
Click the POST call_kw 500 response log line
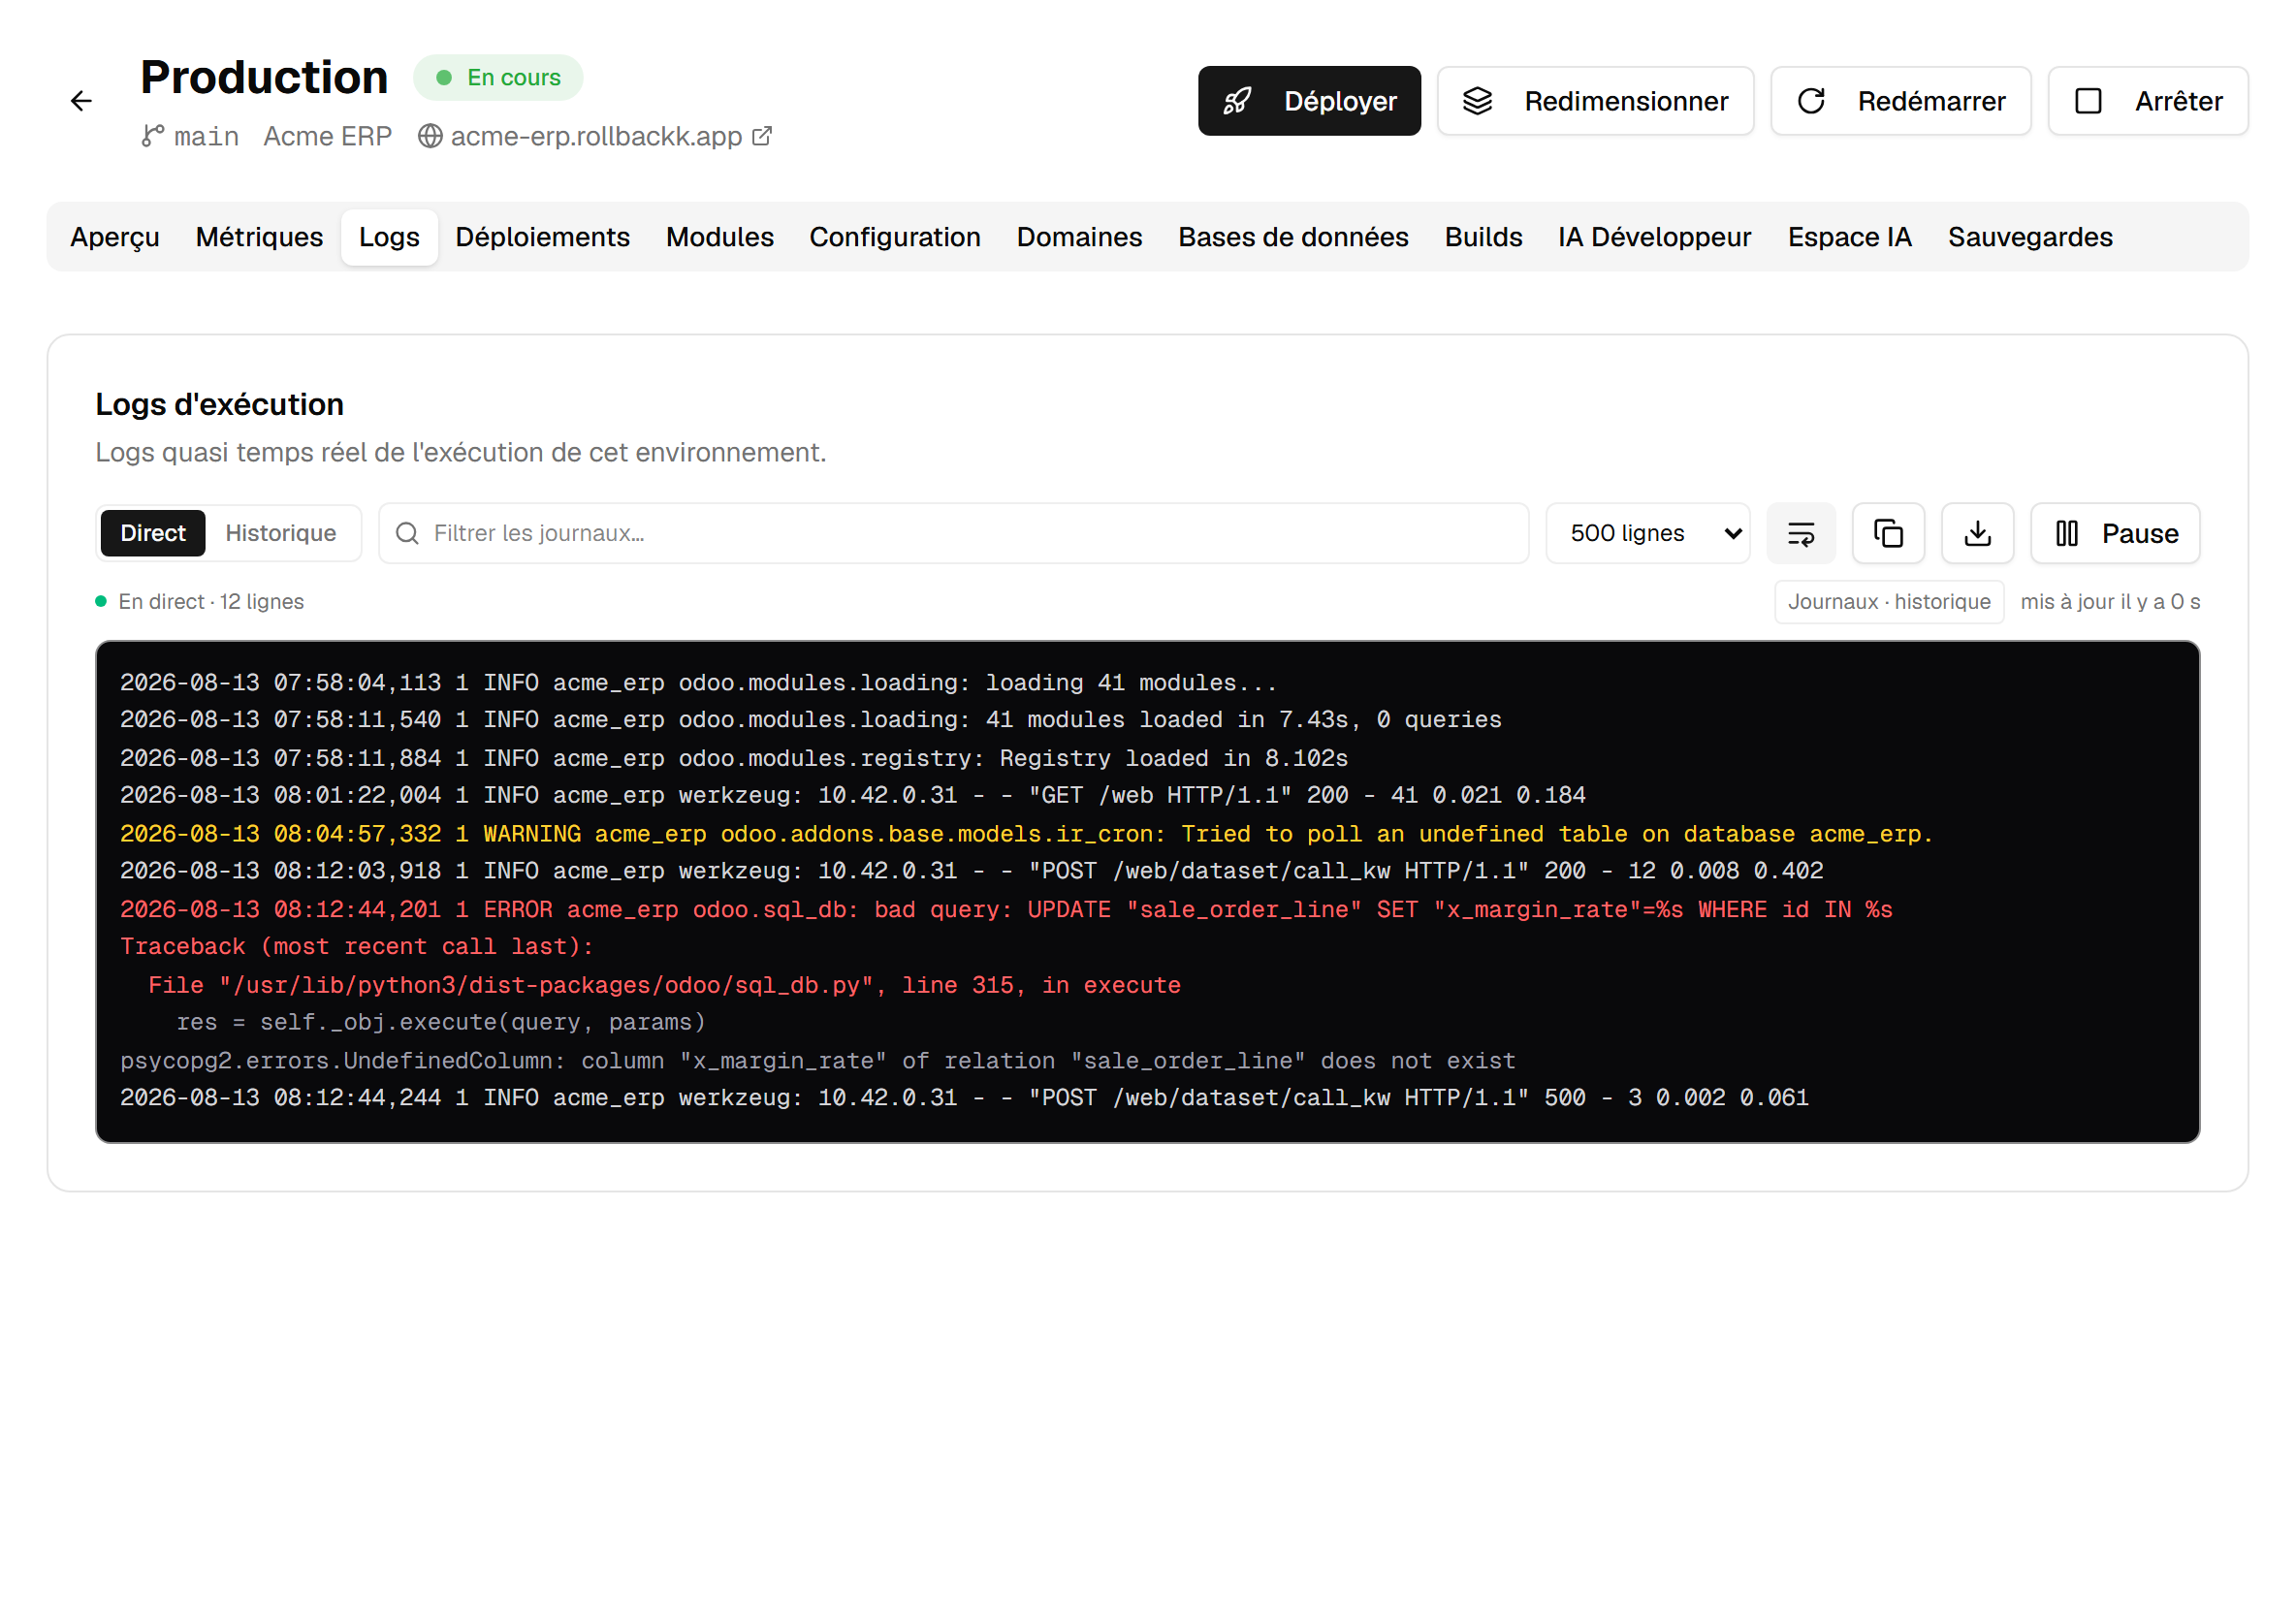[964, 1098]
